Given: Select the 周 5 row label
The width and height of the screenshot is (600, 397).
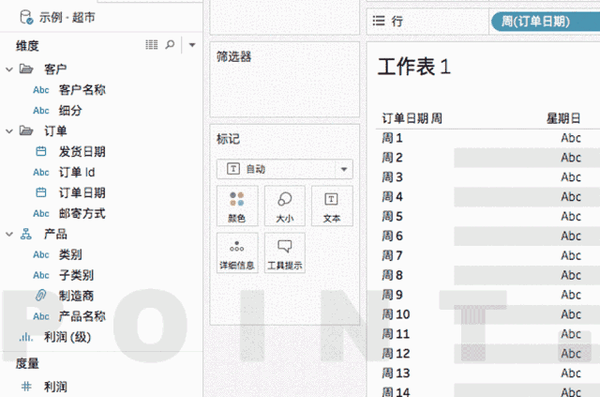Looking at the screenshot, I should pyautogui.click(x=392, y=216).
